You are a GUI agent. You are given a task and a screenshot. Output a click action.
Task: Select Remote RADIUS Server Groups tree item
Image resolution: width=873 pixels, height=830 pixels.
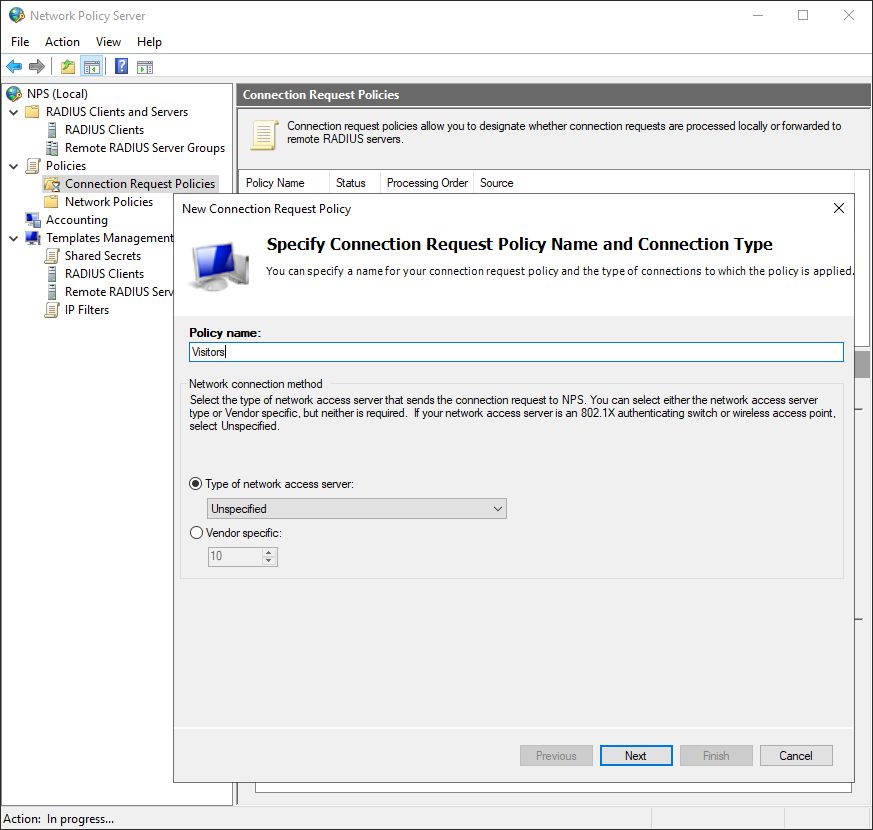click(145, 148)
